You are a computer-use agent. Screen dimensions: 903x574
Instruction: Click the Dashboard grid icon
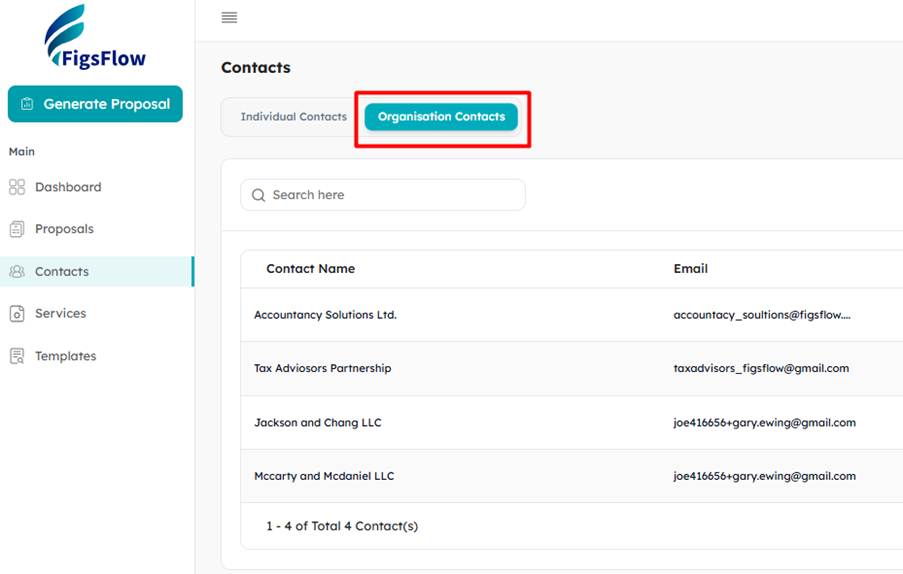click(17, 187)
